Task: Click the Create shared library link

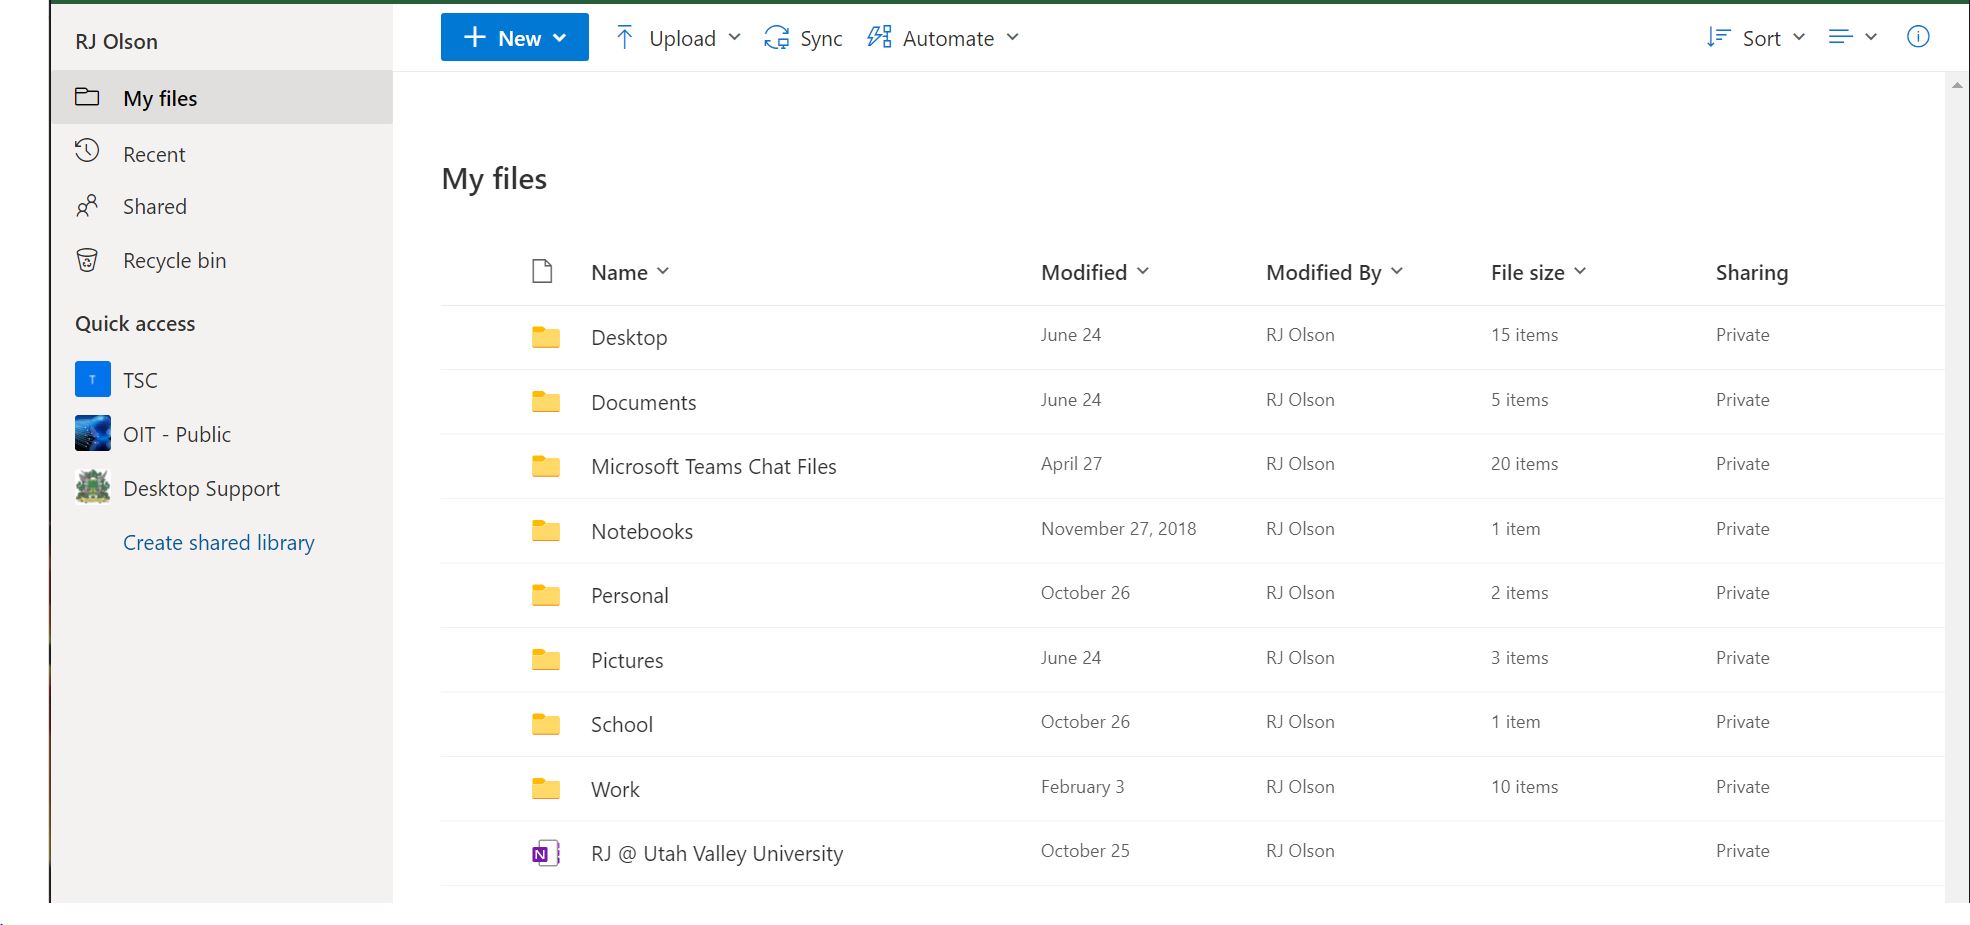Action: coord(218,542)
